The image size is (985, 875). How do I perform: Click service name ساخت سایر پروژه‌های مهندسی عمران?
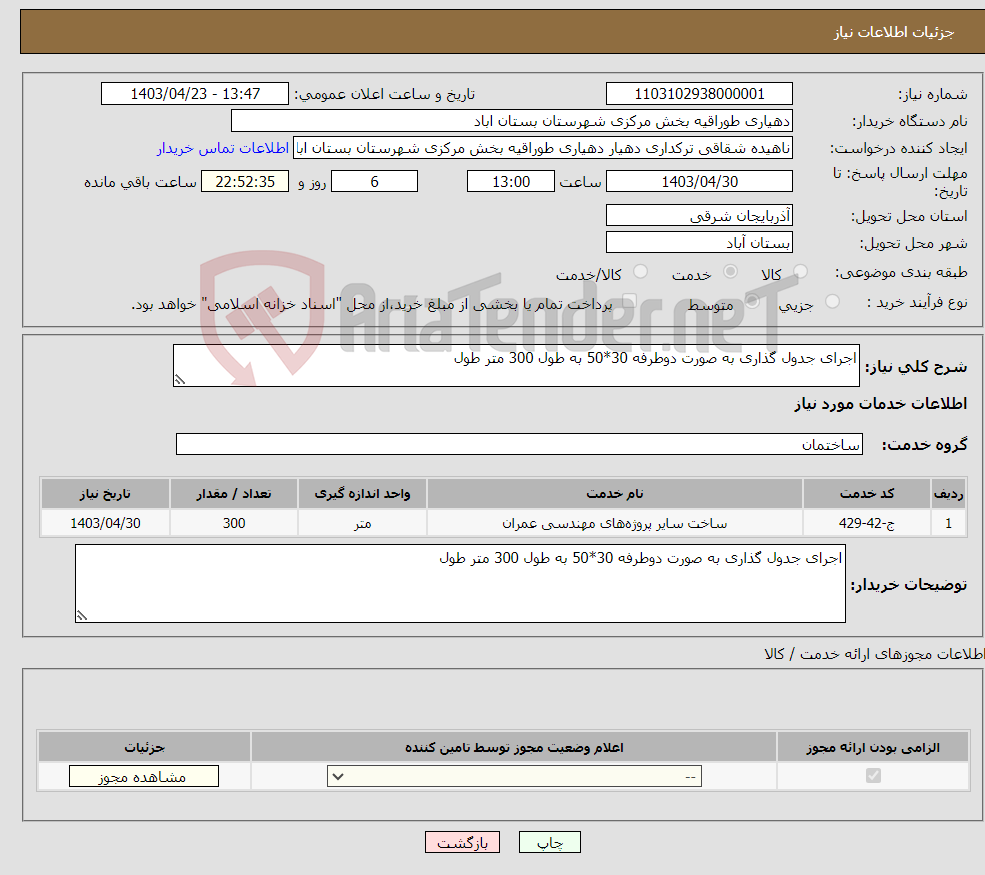(615, 523)
